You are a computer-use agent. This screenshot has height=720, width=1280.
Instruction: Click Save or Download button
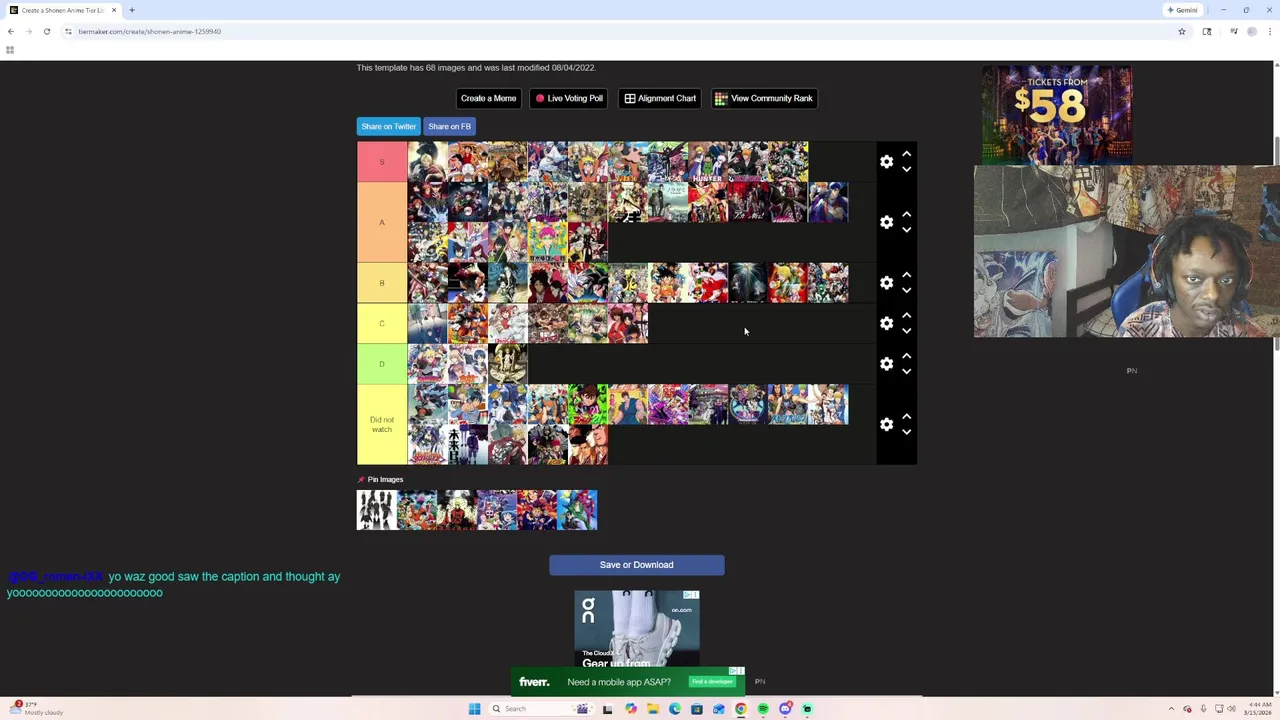[x=636, y=565]
